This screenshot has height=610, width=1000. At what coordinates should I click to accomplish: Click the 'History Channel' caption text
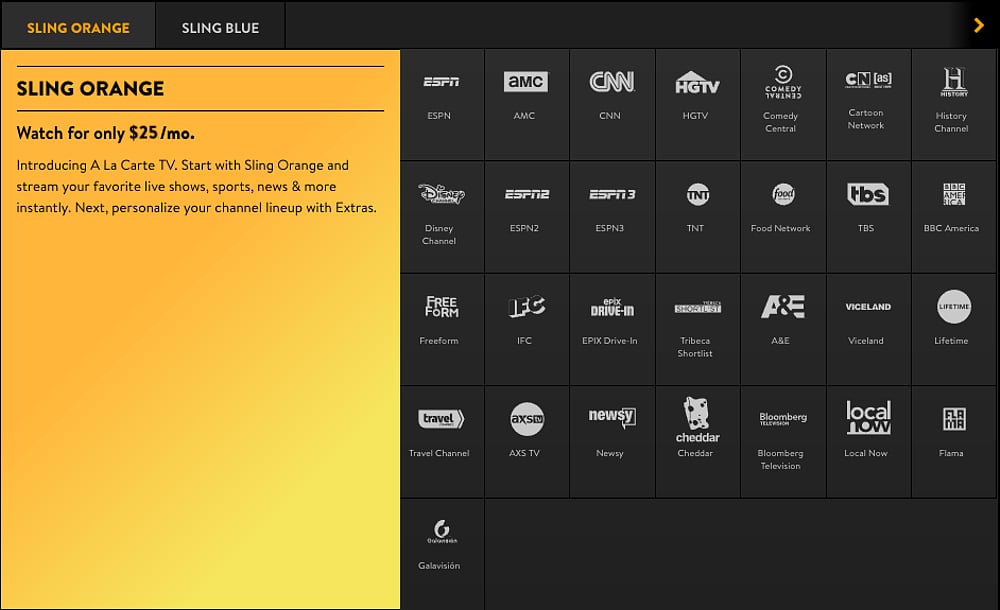click(951, 122)
